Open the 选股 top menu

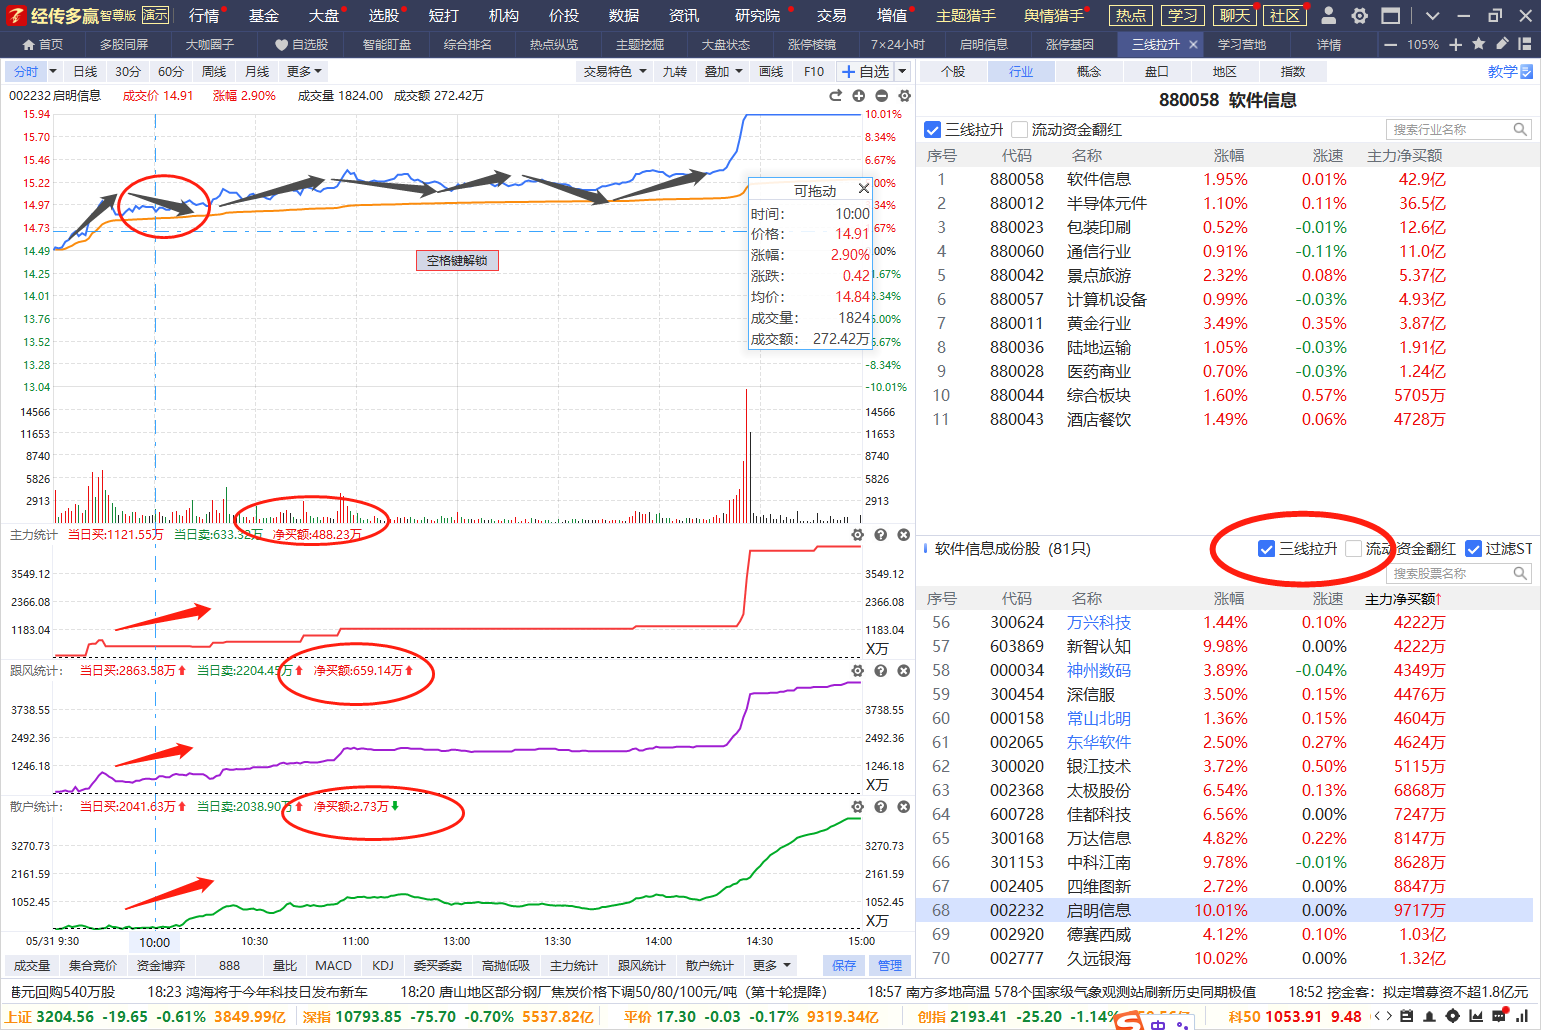(384, 15)
